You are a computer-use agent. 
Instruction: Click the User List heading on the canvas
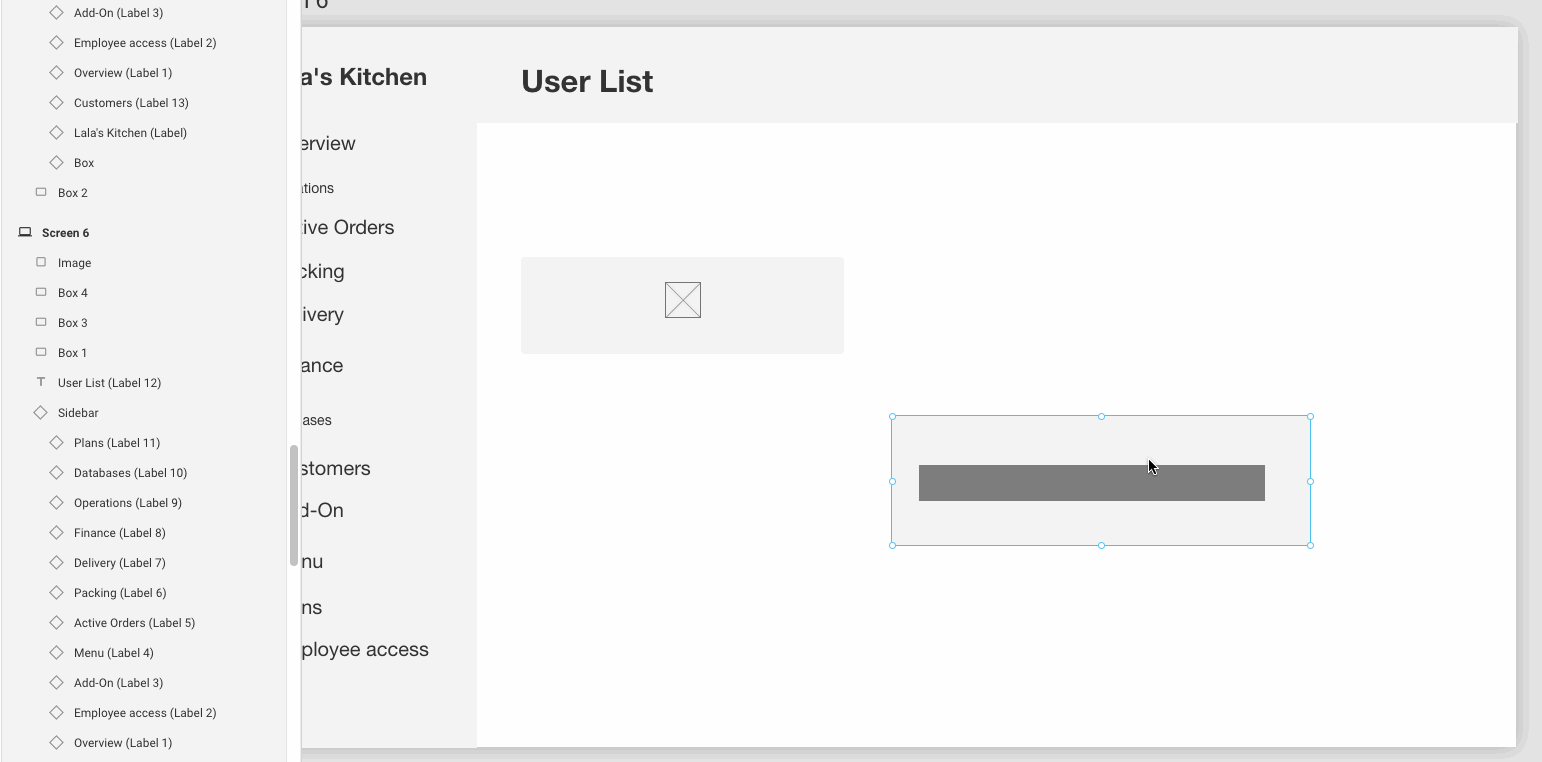tap(587, 81)
